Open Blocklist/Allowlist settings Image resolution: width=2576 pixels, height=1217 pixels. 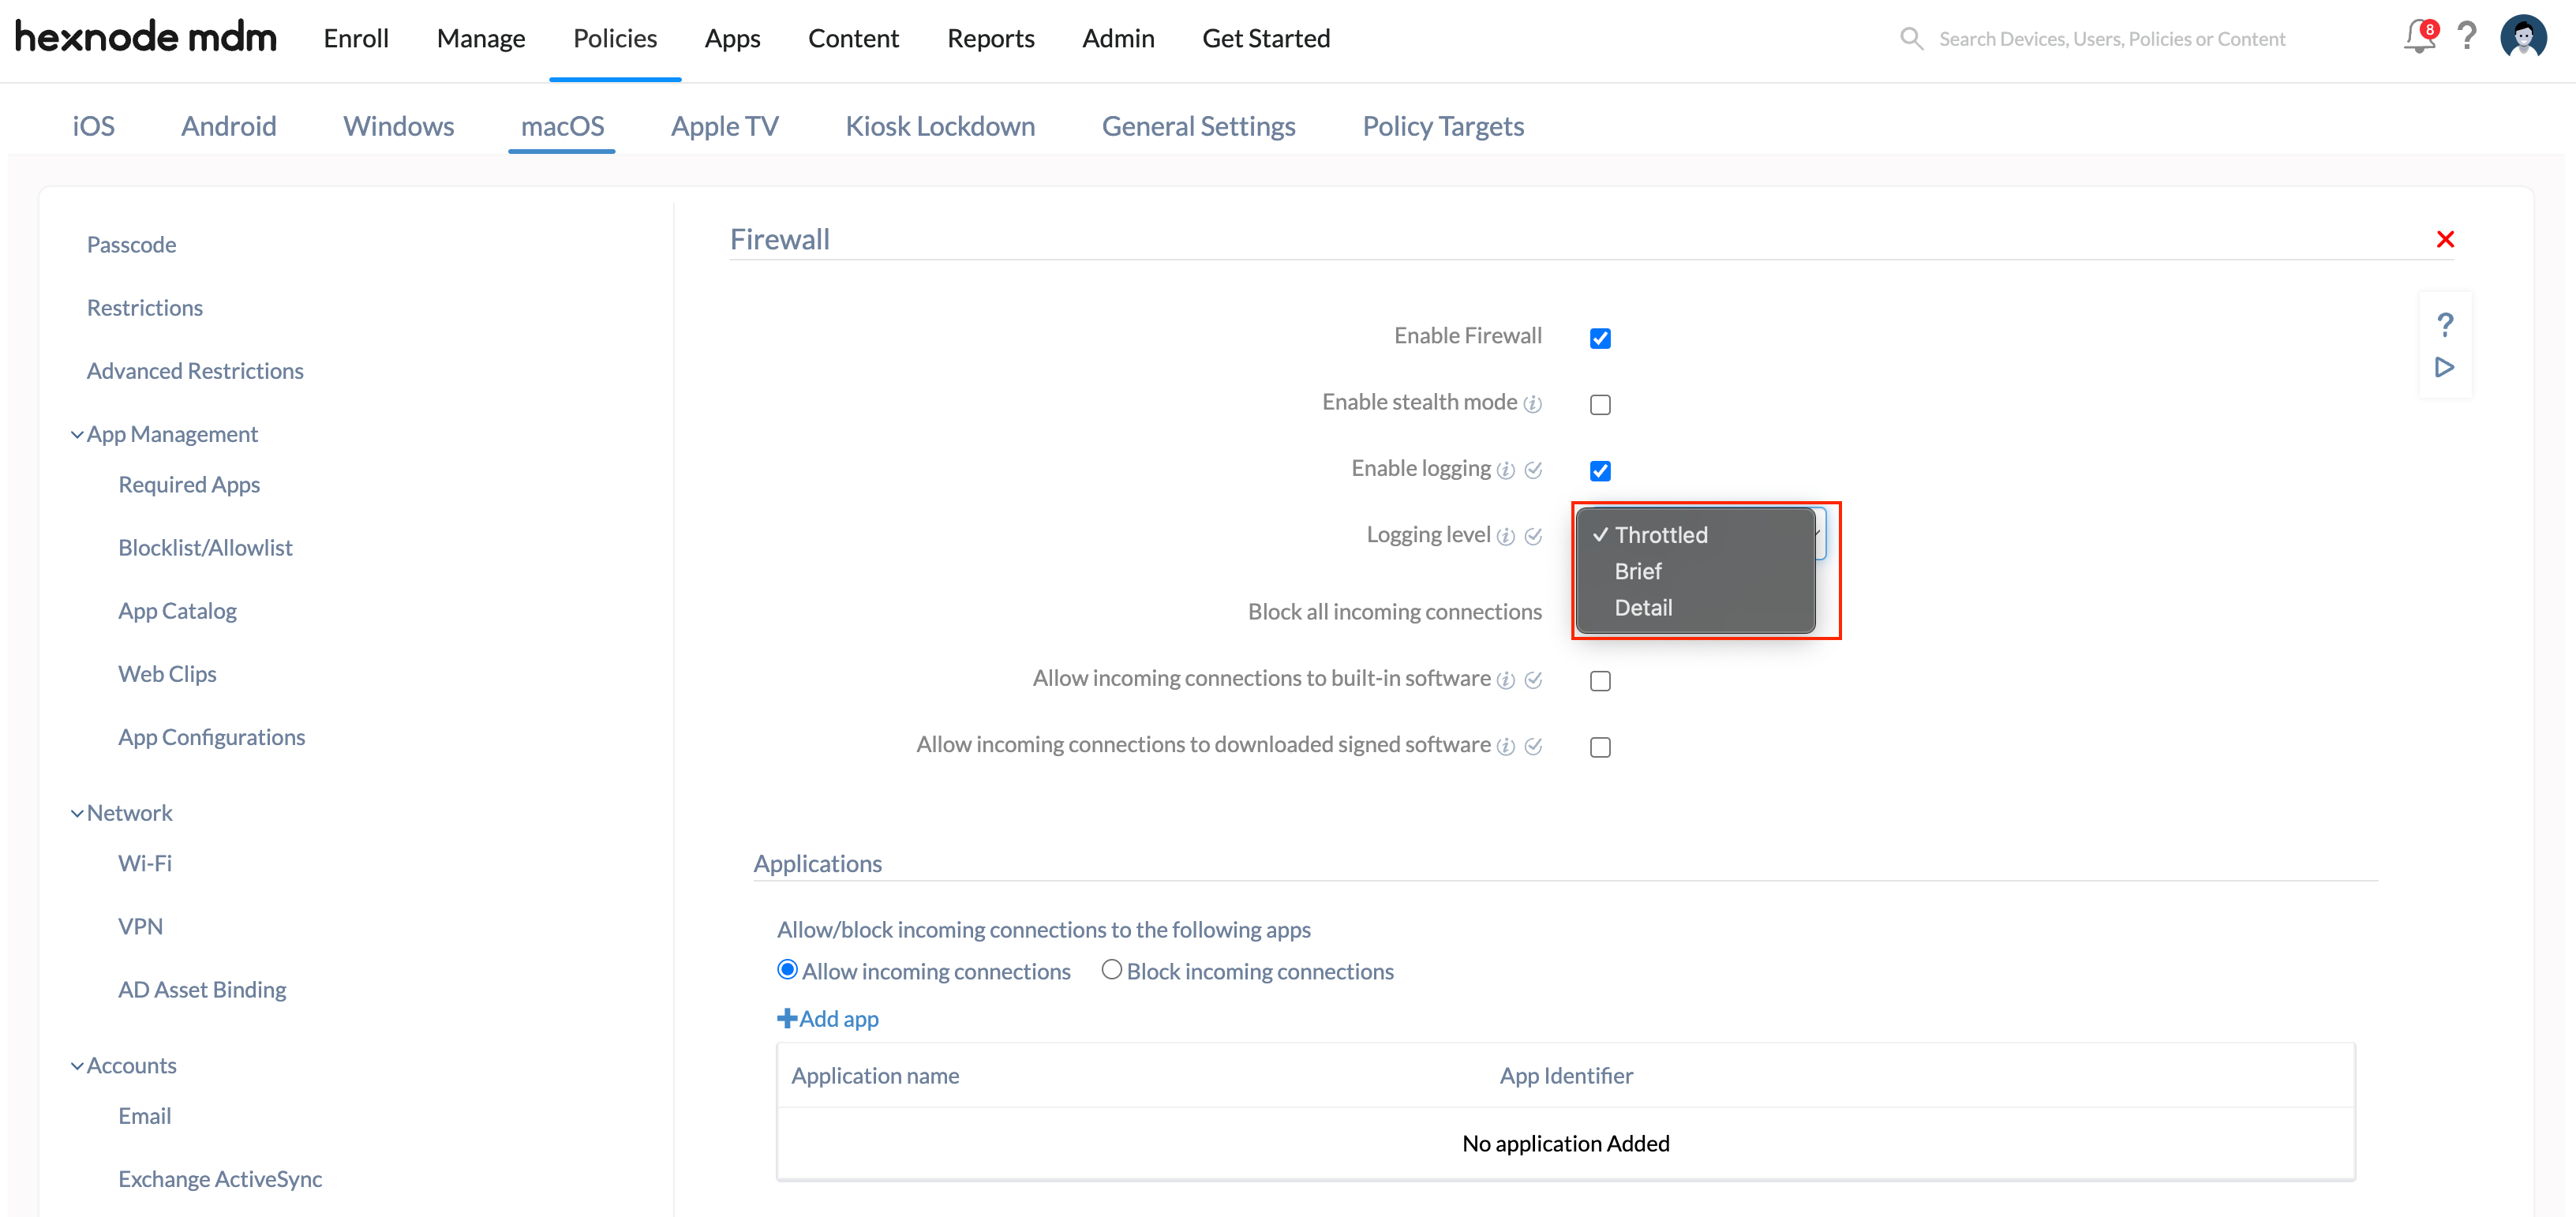pos(205,548)
